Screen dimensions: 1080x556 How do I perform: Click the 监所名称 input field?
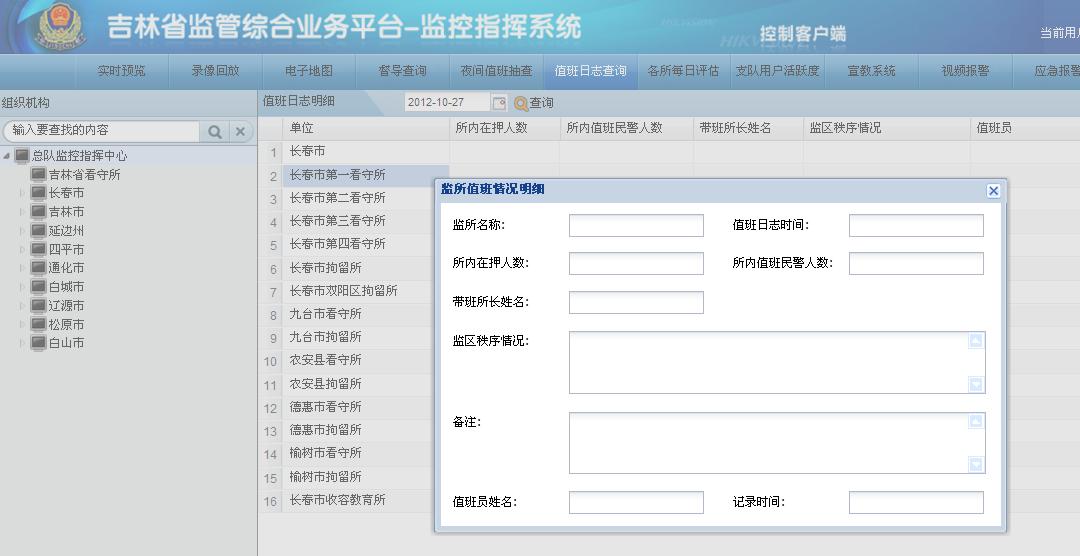point(636,226)
